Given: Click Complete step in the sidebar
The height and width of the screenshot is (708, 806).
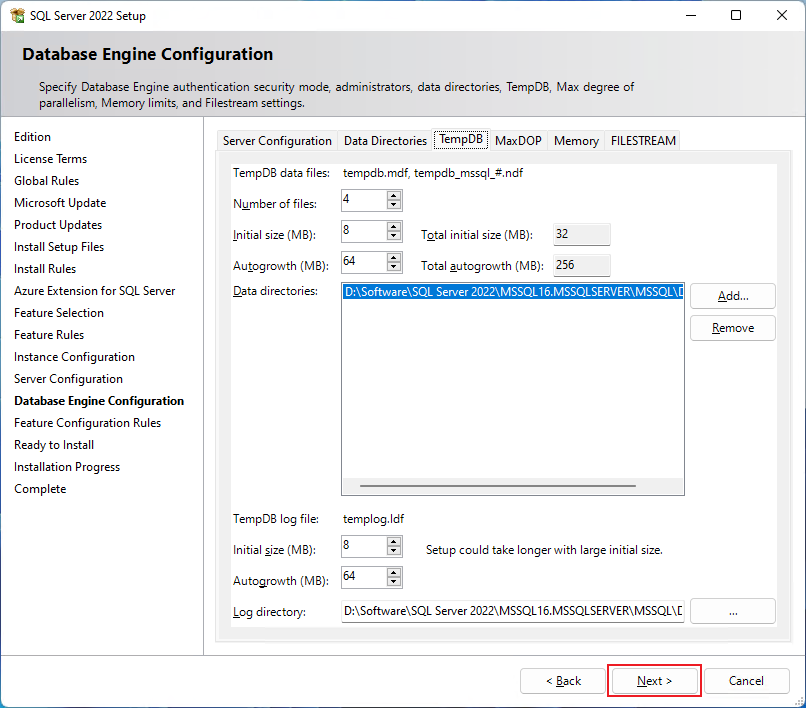Looking at the screenshot, I should tap(40, 489).
